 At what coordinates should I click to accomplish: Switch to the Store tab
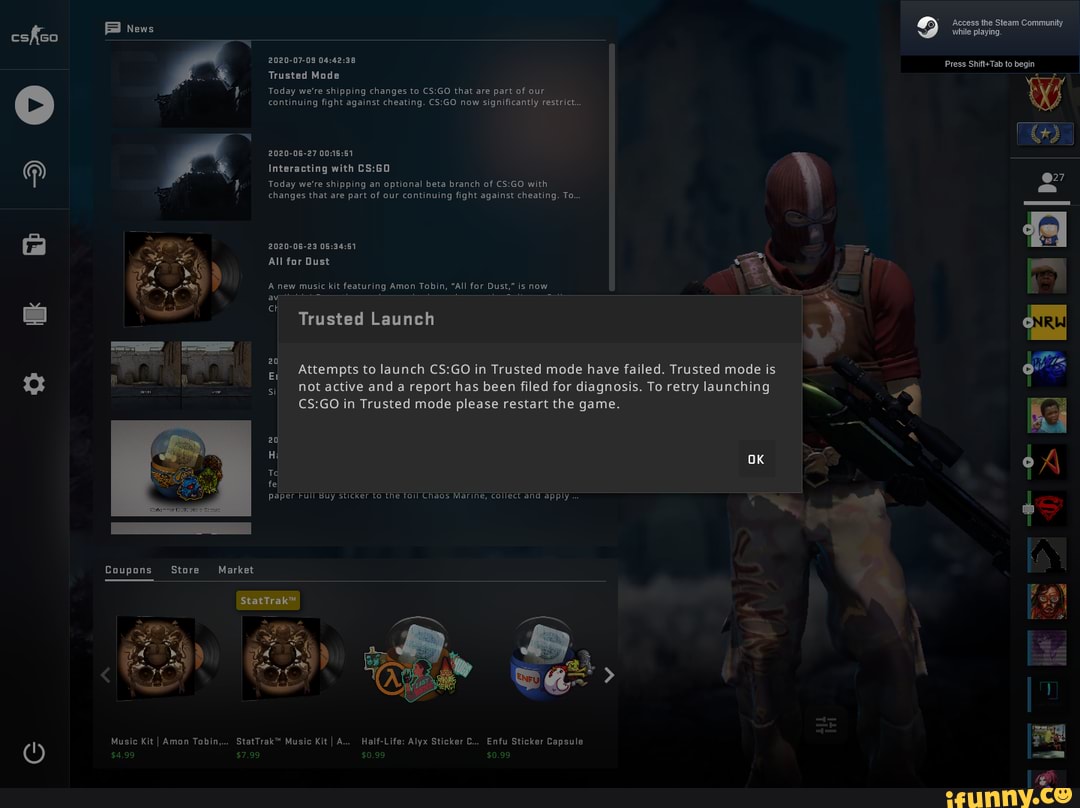coord(185,570)
